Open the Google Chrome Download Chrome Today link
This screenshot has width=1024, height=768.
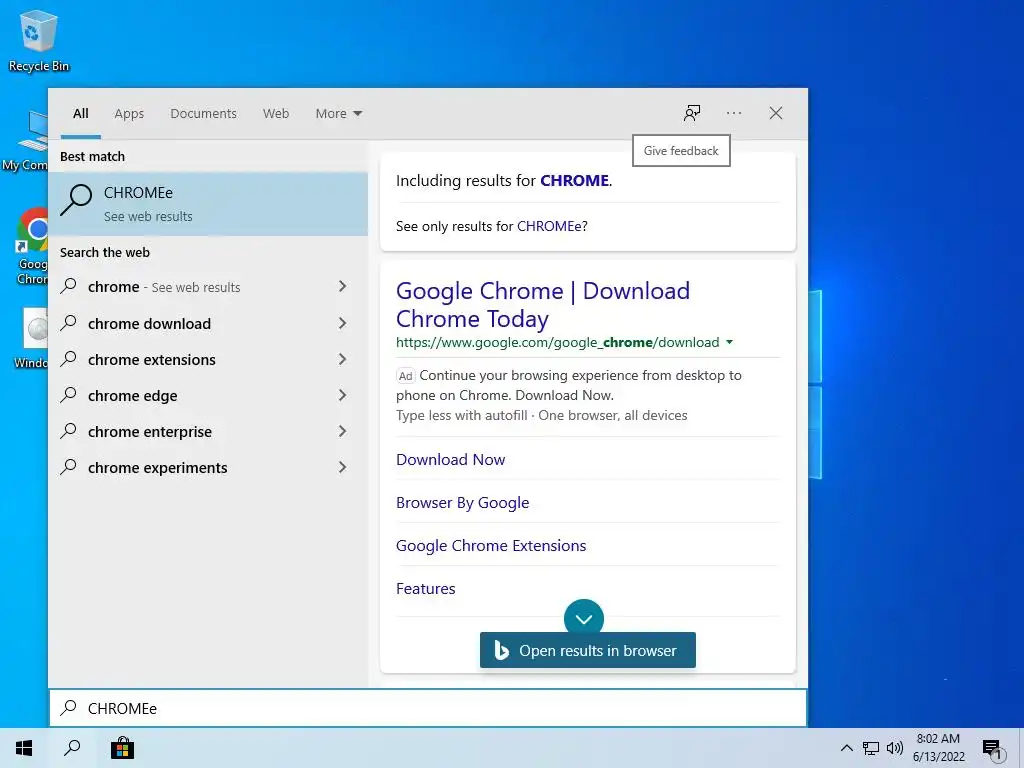click(x=543, y=305)
